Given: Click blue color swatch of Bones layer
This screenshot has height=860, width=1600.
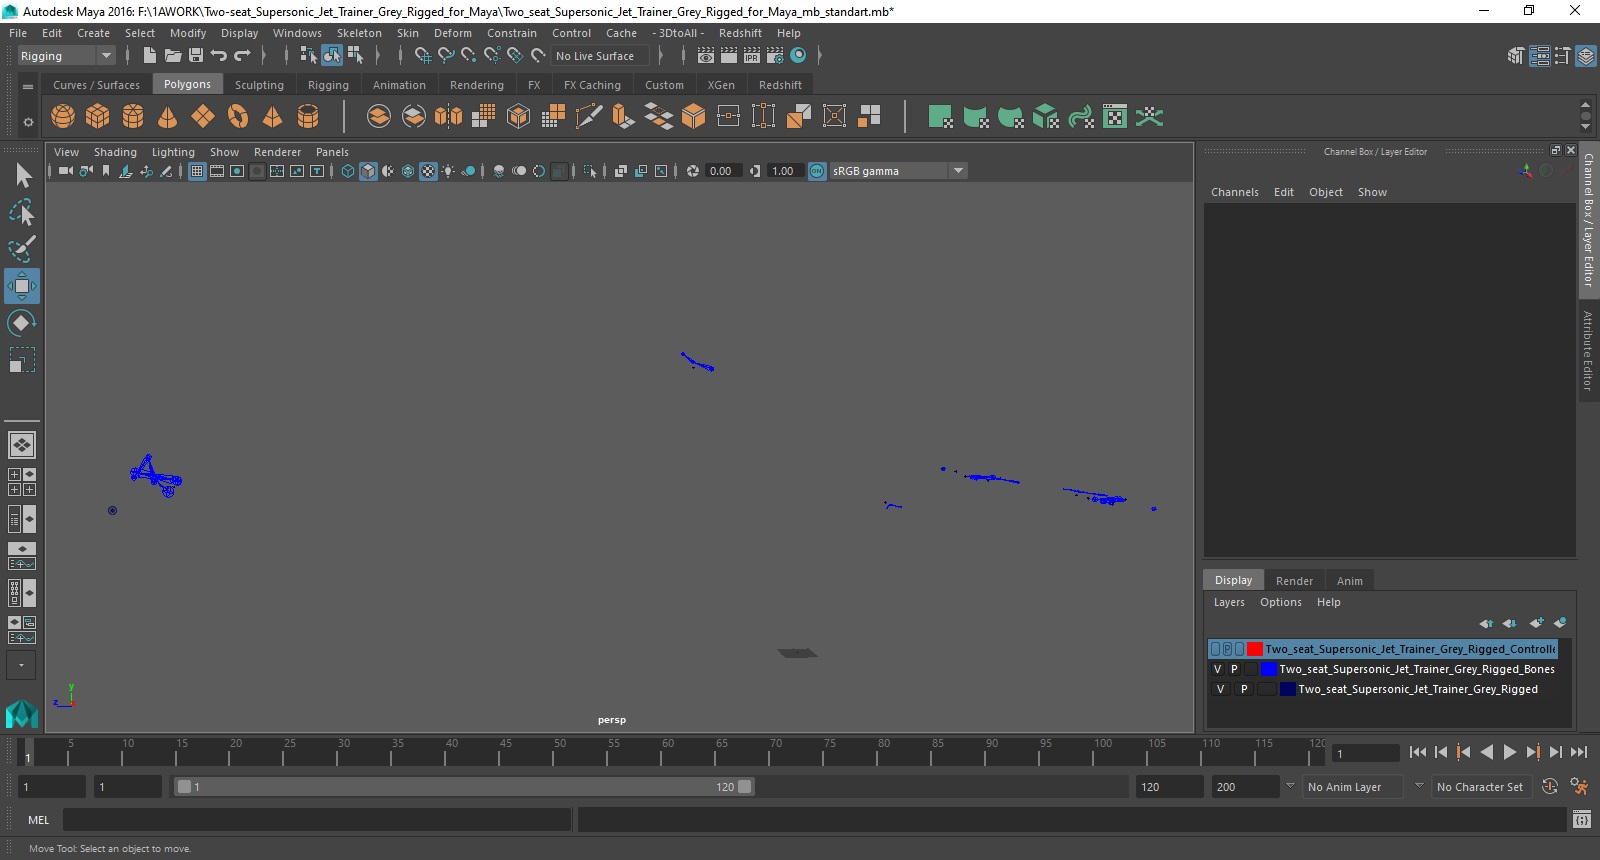Looking at the screenshot, I should pyautogui.click(x=1269, y=669).
